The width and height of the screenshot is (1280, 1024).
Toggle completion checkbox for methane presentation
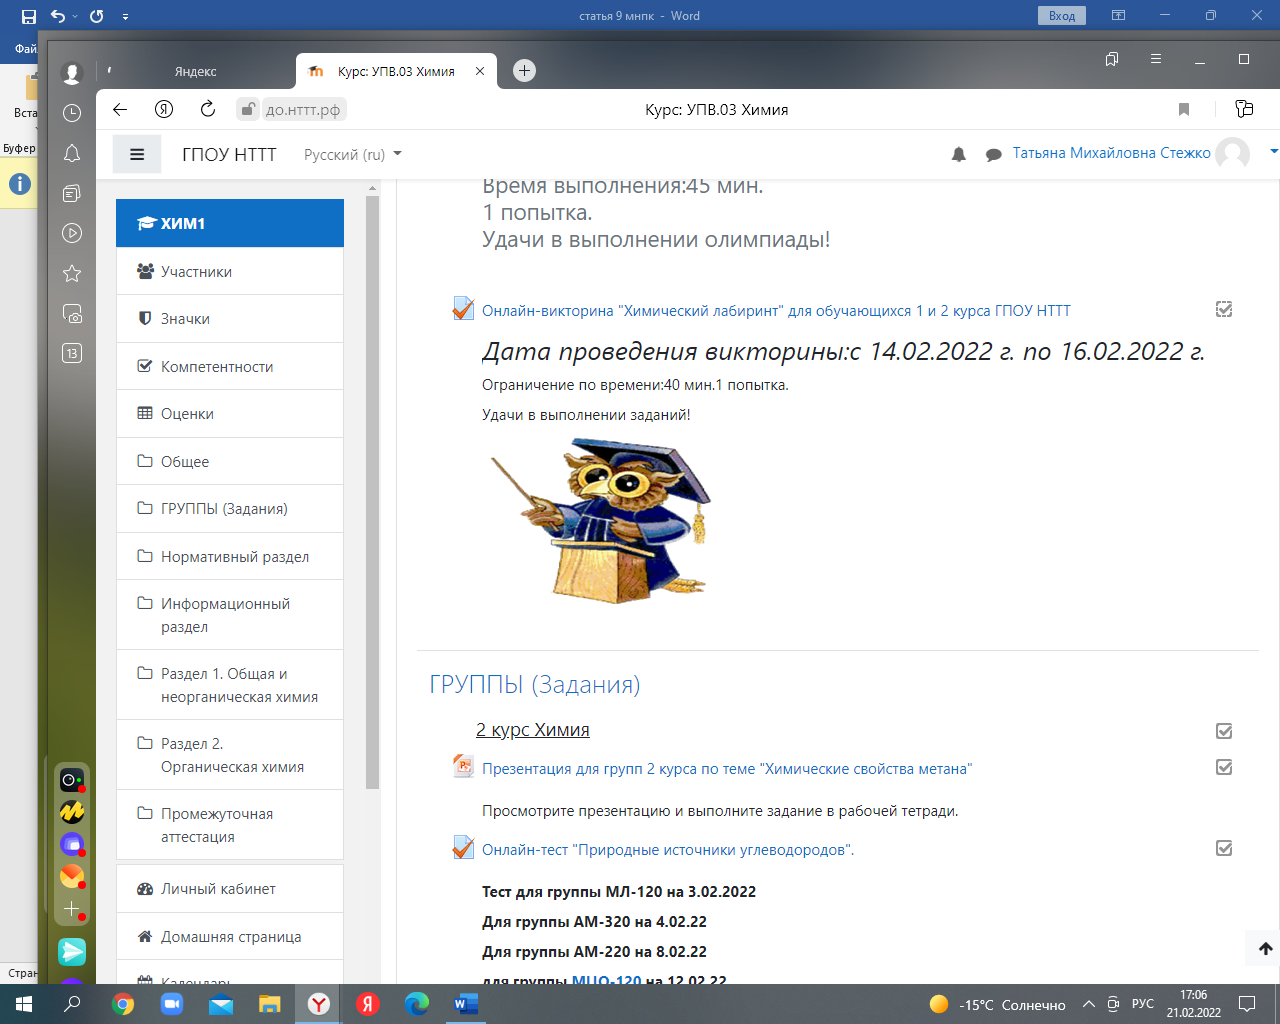1224,767
